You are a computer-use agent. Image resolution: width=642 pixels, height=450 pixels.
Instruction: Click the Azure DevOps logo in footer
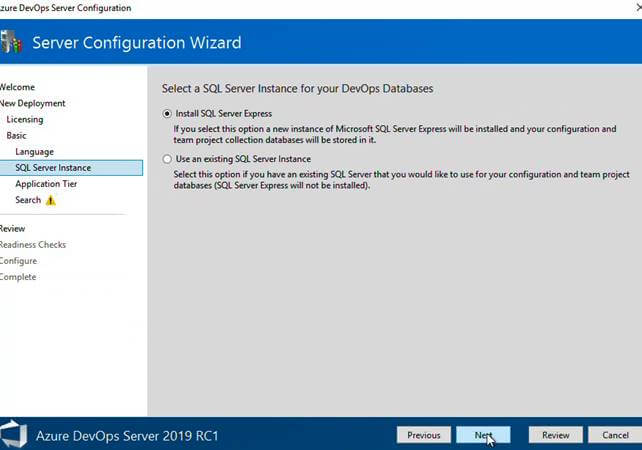[x=13, y=434]
